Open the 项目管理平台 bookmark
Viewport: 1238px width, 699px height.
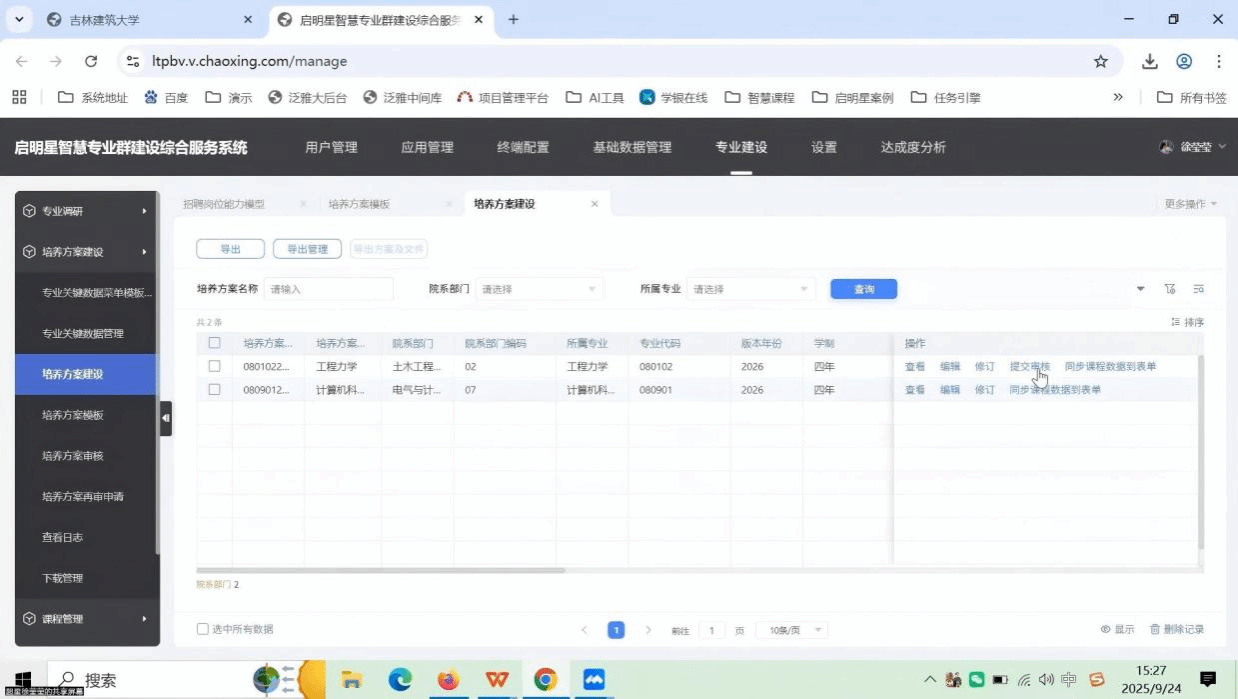[x=503, y=97]
